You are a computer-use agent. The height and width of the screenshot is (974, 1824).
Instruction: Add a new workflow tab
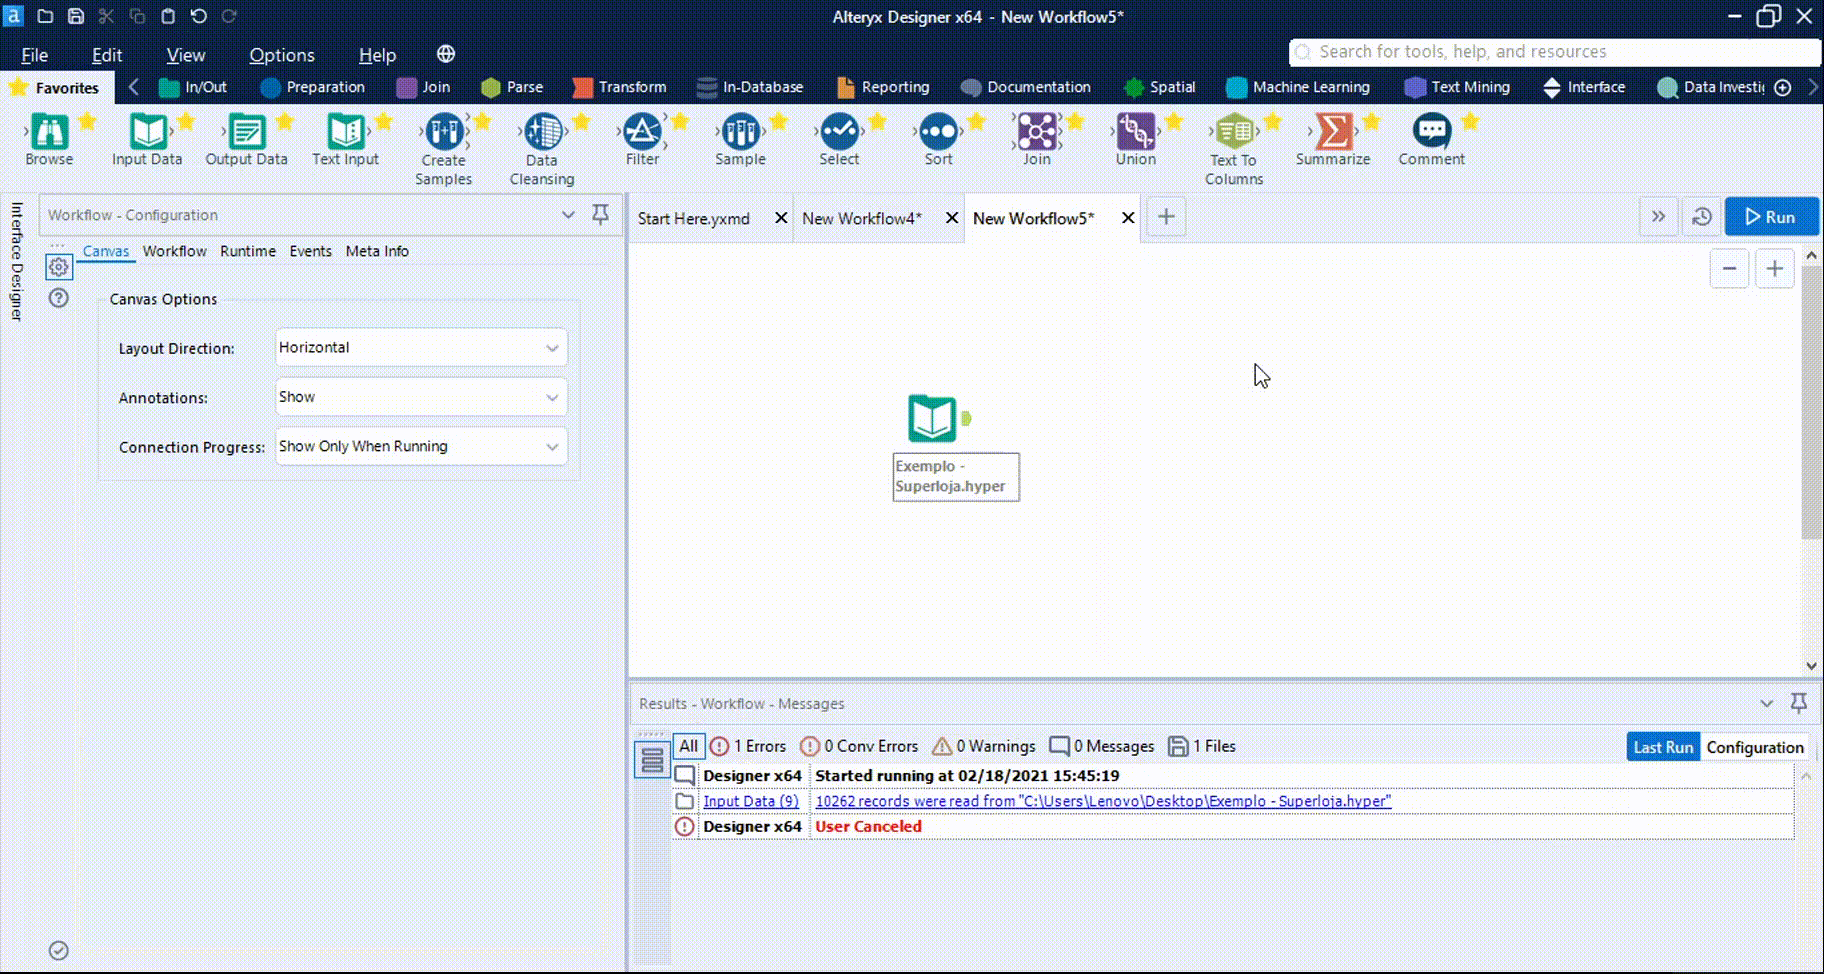coord(1166,217)
